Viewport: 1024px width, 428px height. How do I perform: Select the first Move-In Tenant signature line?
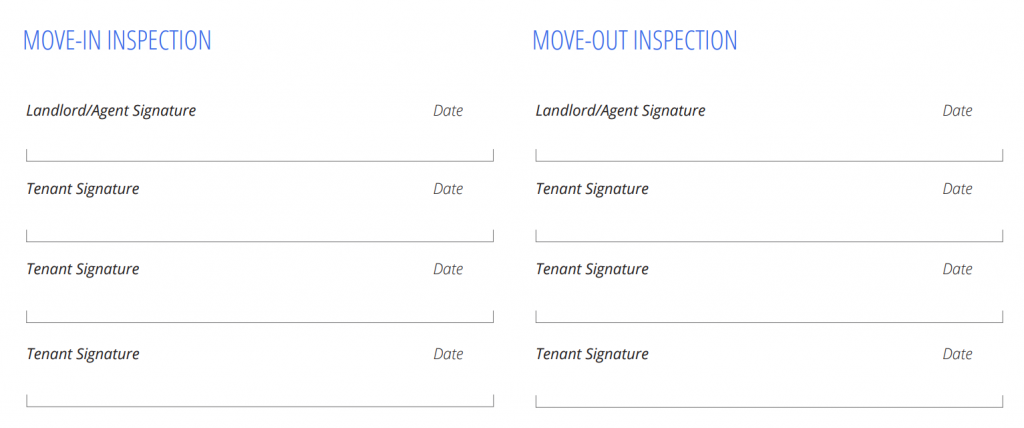260,235
